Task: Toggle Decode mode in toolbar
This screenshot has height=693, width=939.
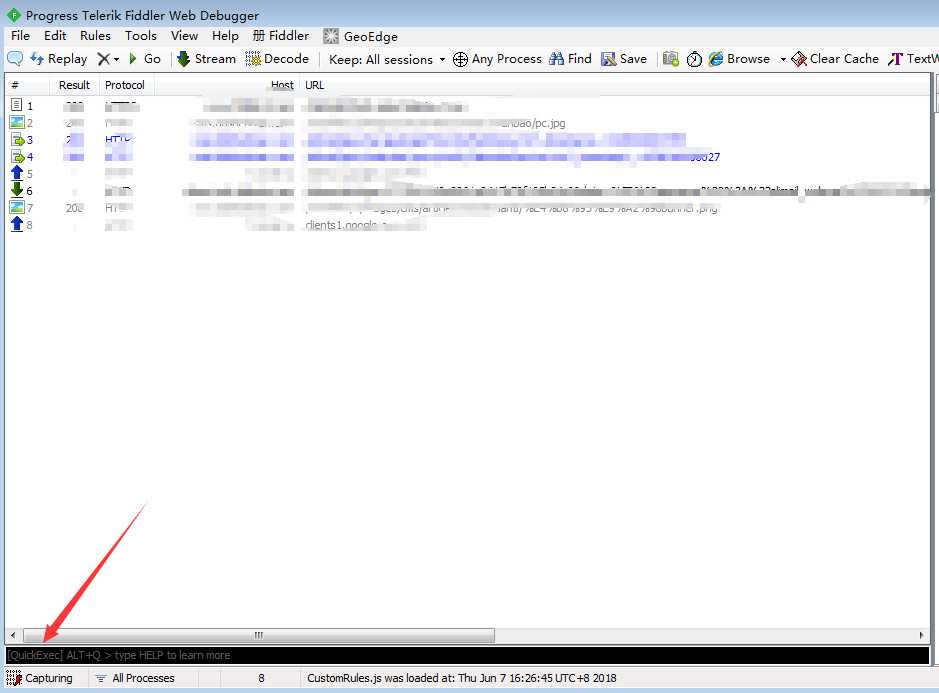Action: click(277, 59)
